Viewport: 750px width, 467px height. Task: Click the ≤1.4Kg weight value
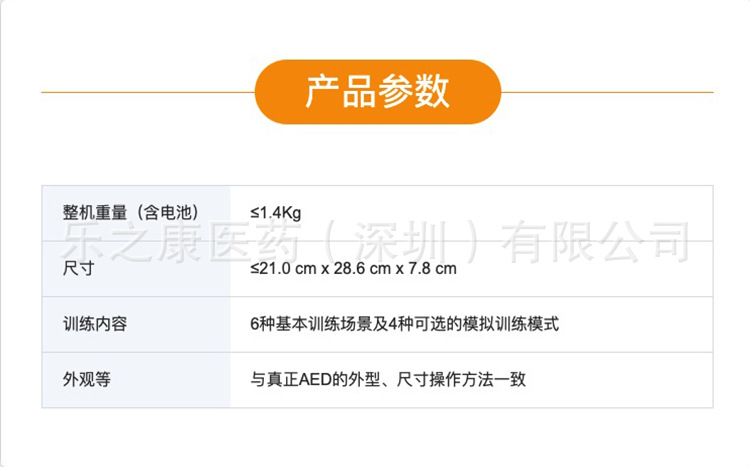coord(276,212)
